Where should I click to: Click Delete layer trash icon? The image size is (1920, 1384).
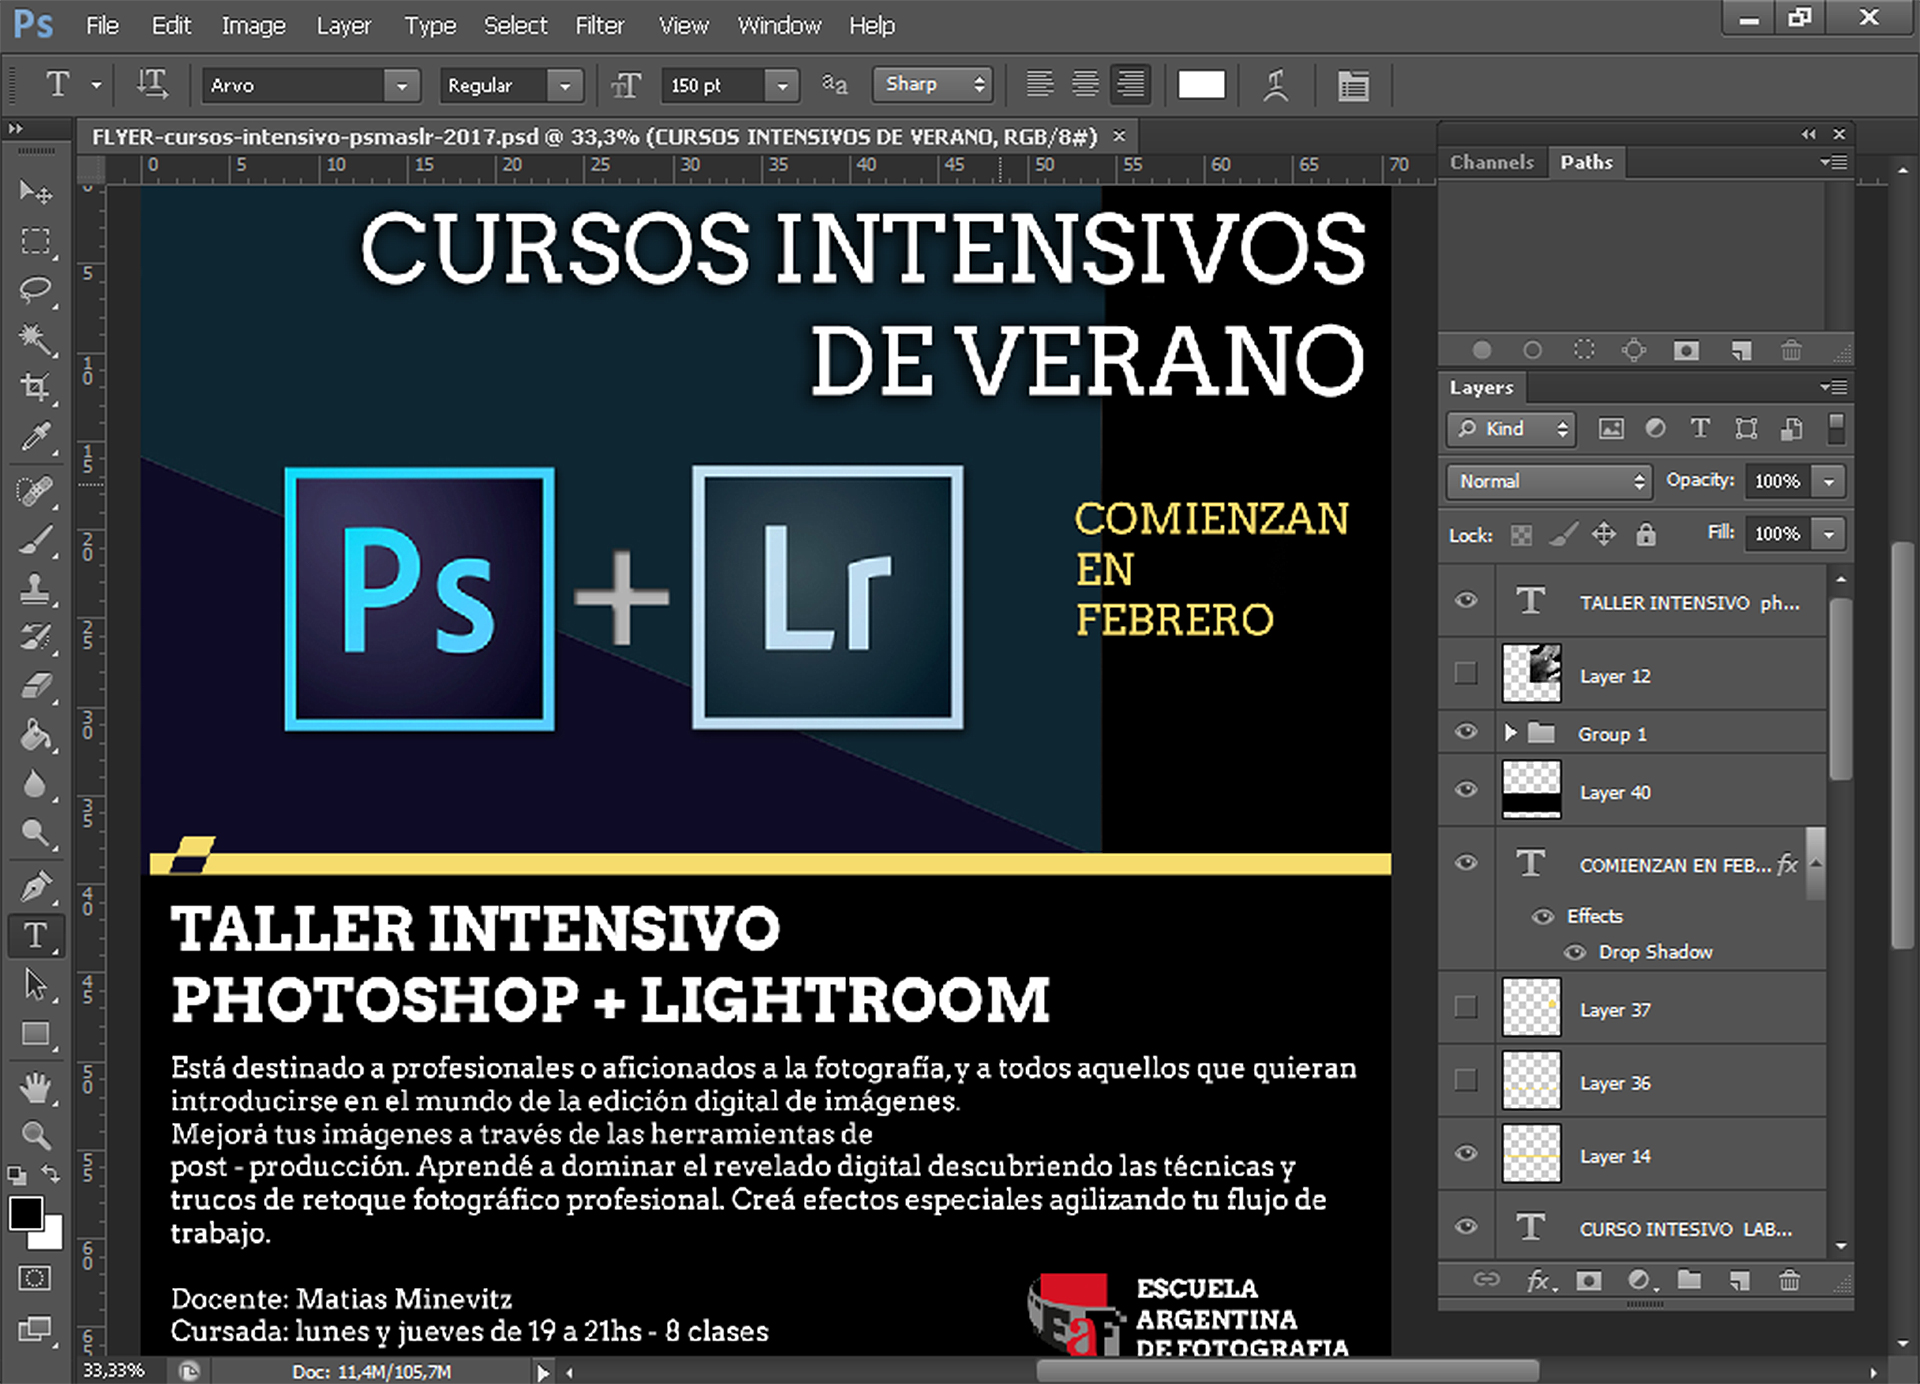point(1789,1280)
